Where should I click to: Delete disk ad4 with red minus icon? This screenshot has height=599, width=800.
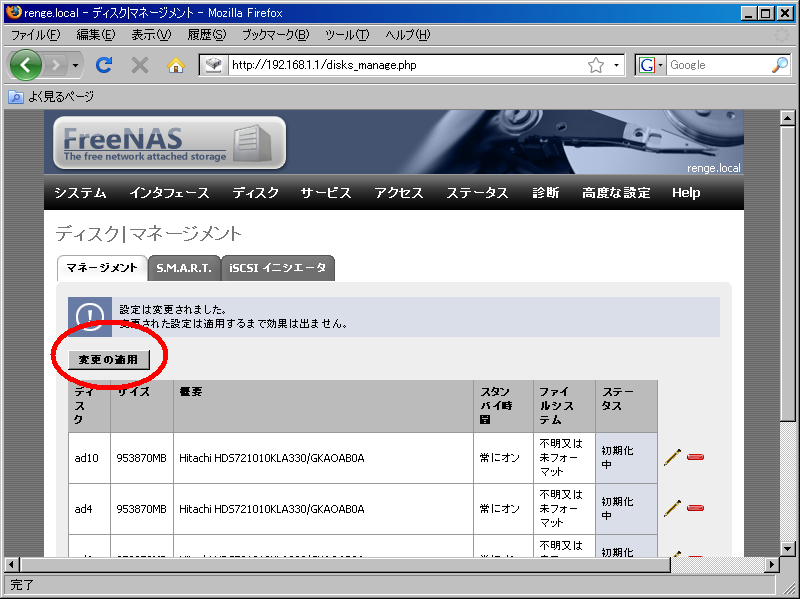(695, 508)
